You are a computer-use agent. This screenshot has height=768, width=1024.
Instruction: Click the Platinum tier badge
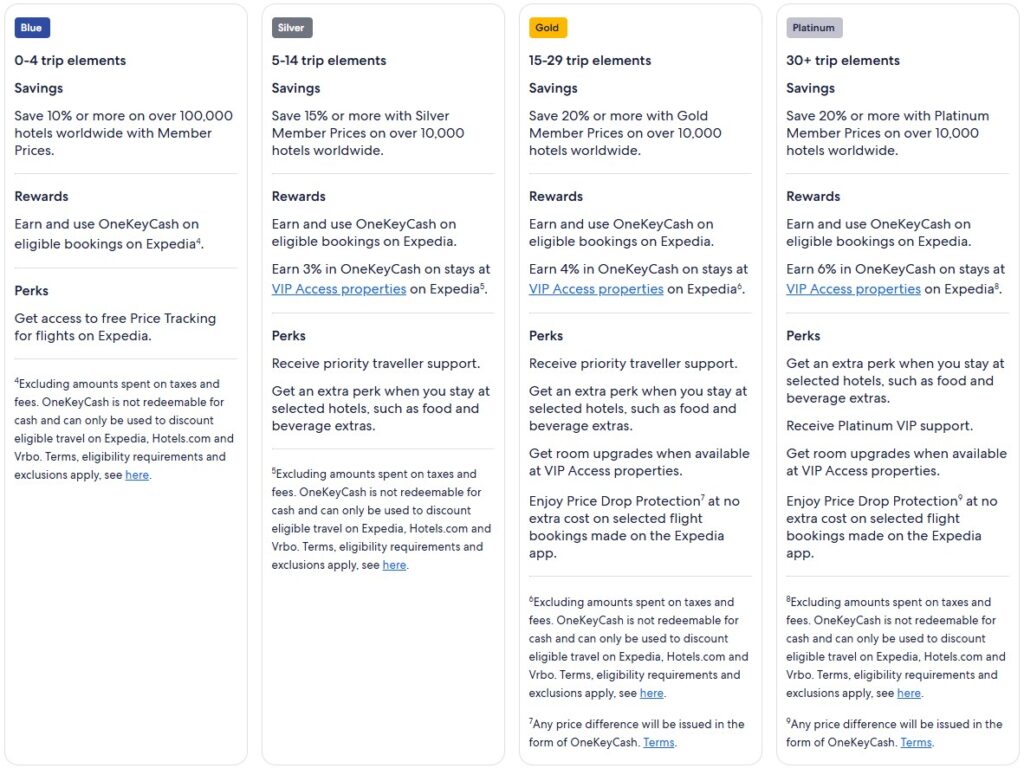click(x=814, y=28)
